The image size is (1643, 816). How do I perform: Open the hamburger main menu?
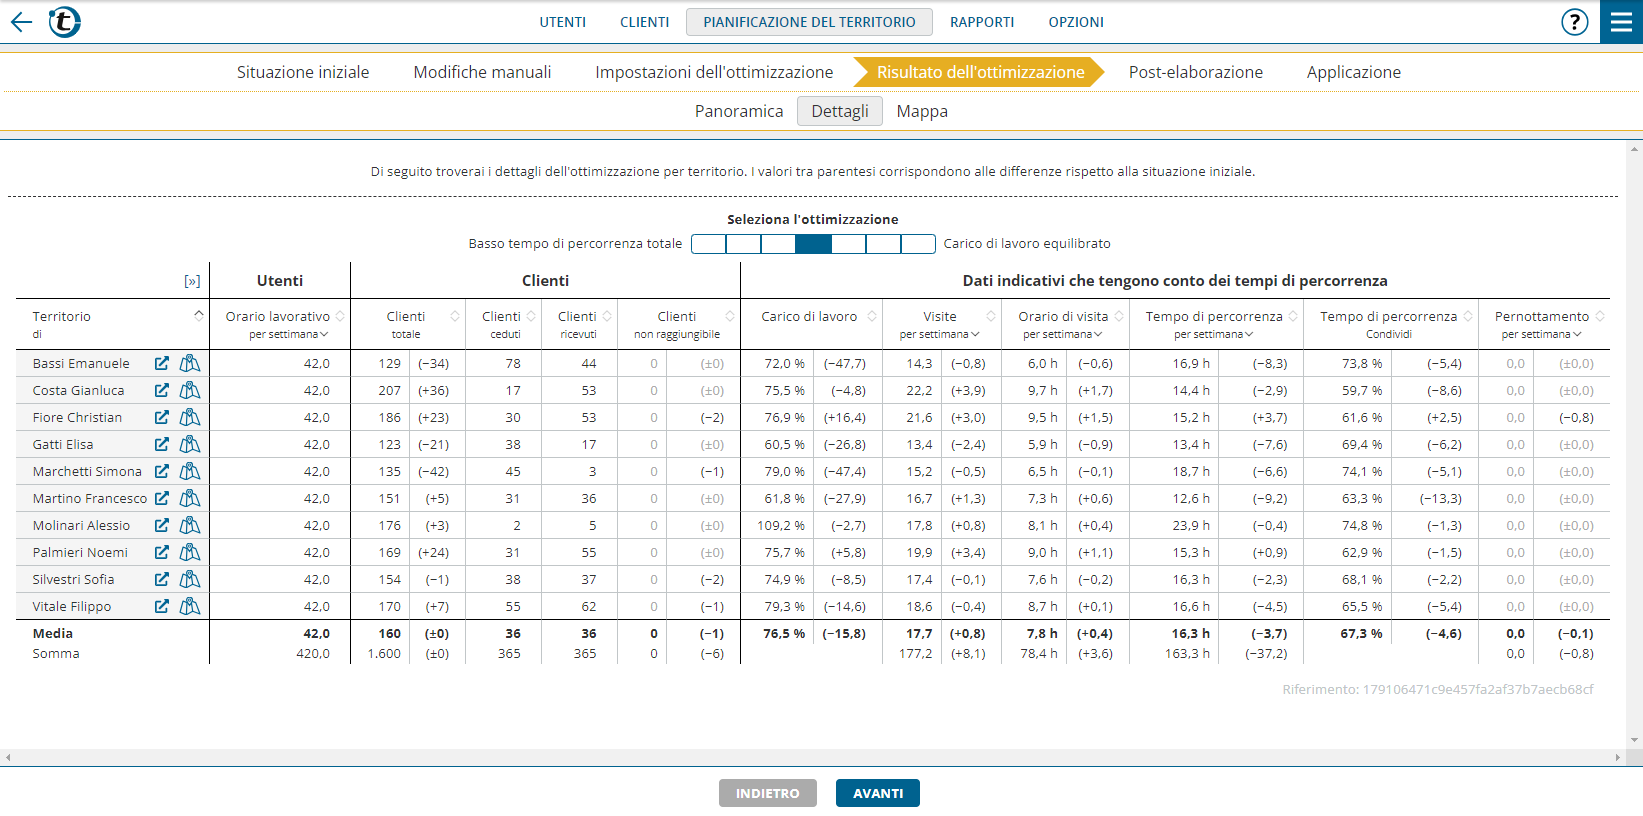(1621, 22)
